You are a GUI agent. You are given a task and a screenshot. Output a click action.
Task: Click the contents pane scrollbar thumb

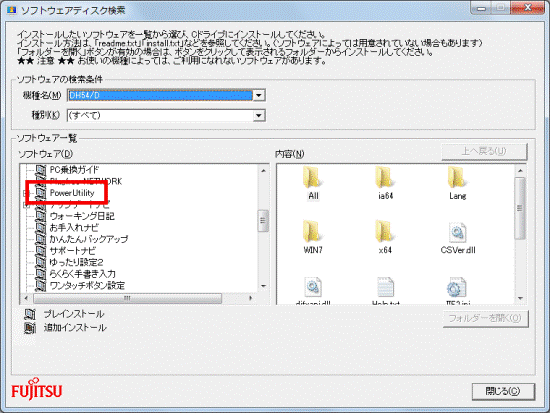[x=521, y=208]
